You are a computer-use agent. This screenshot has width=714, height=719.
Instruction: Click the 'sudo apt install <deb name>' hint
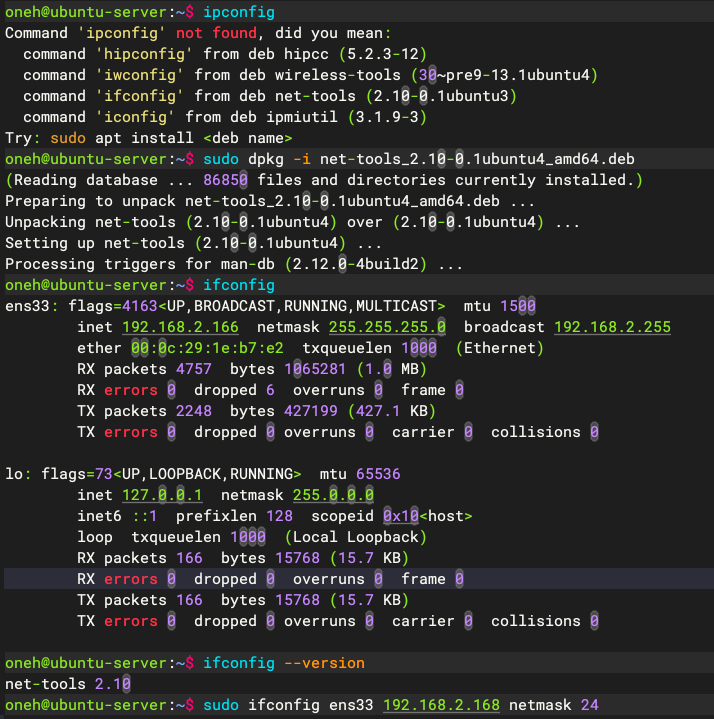point(171,138)
